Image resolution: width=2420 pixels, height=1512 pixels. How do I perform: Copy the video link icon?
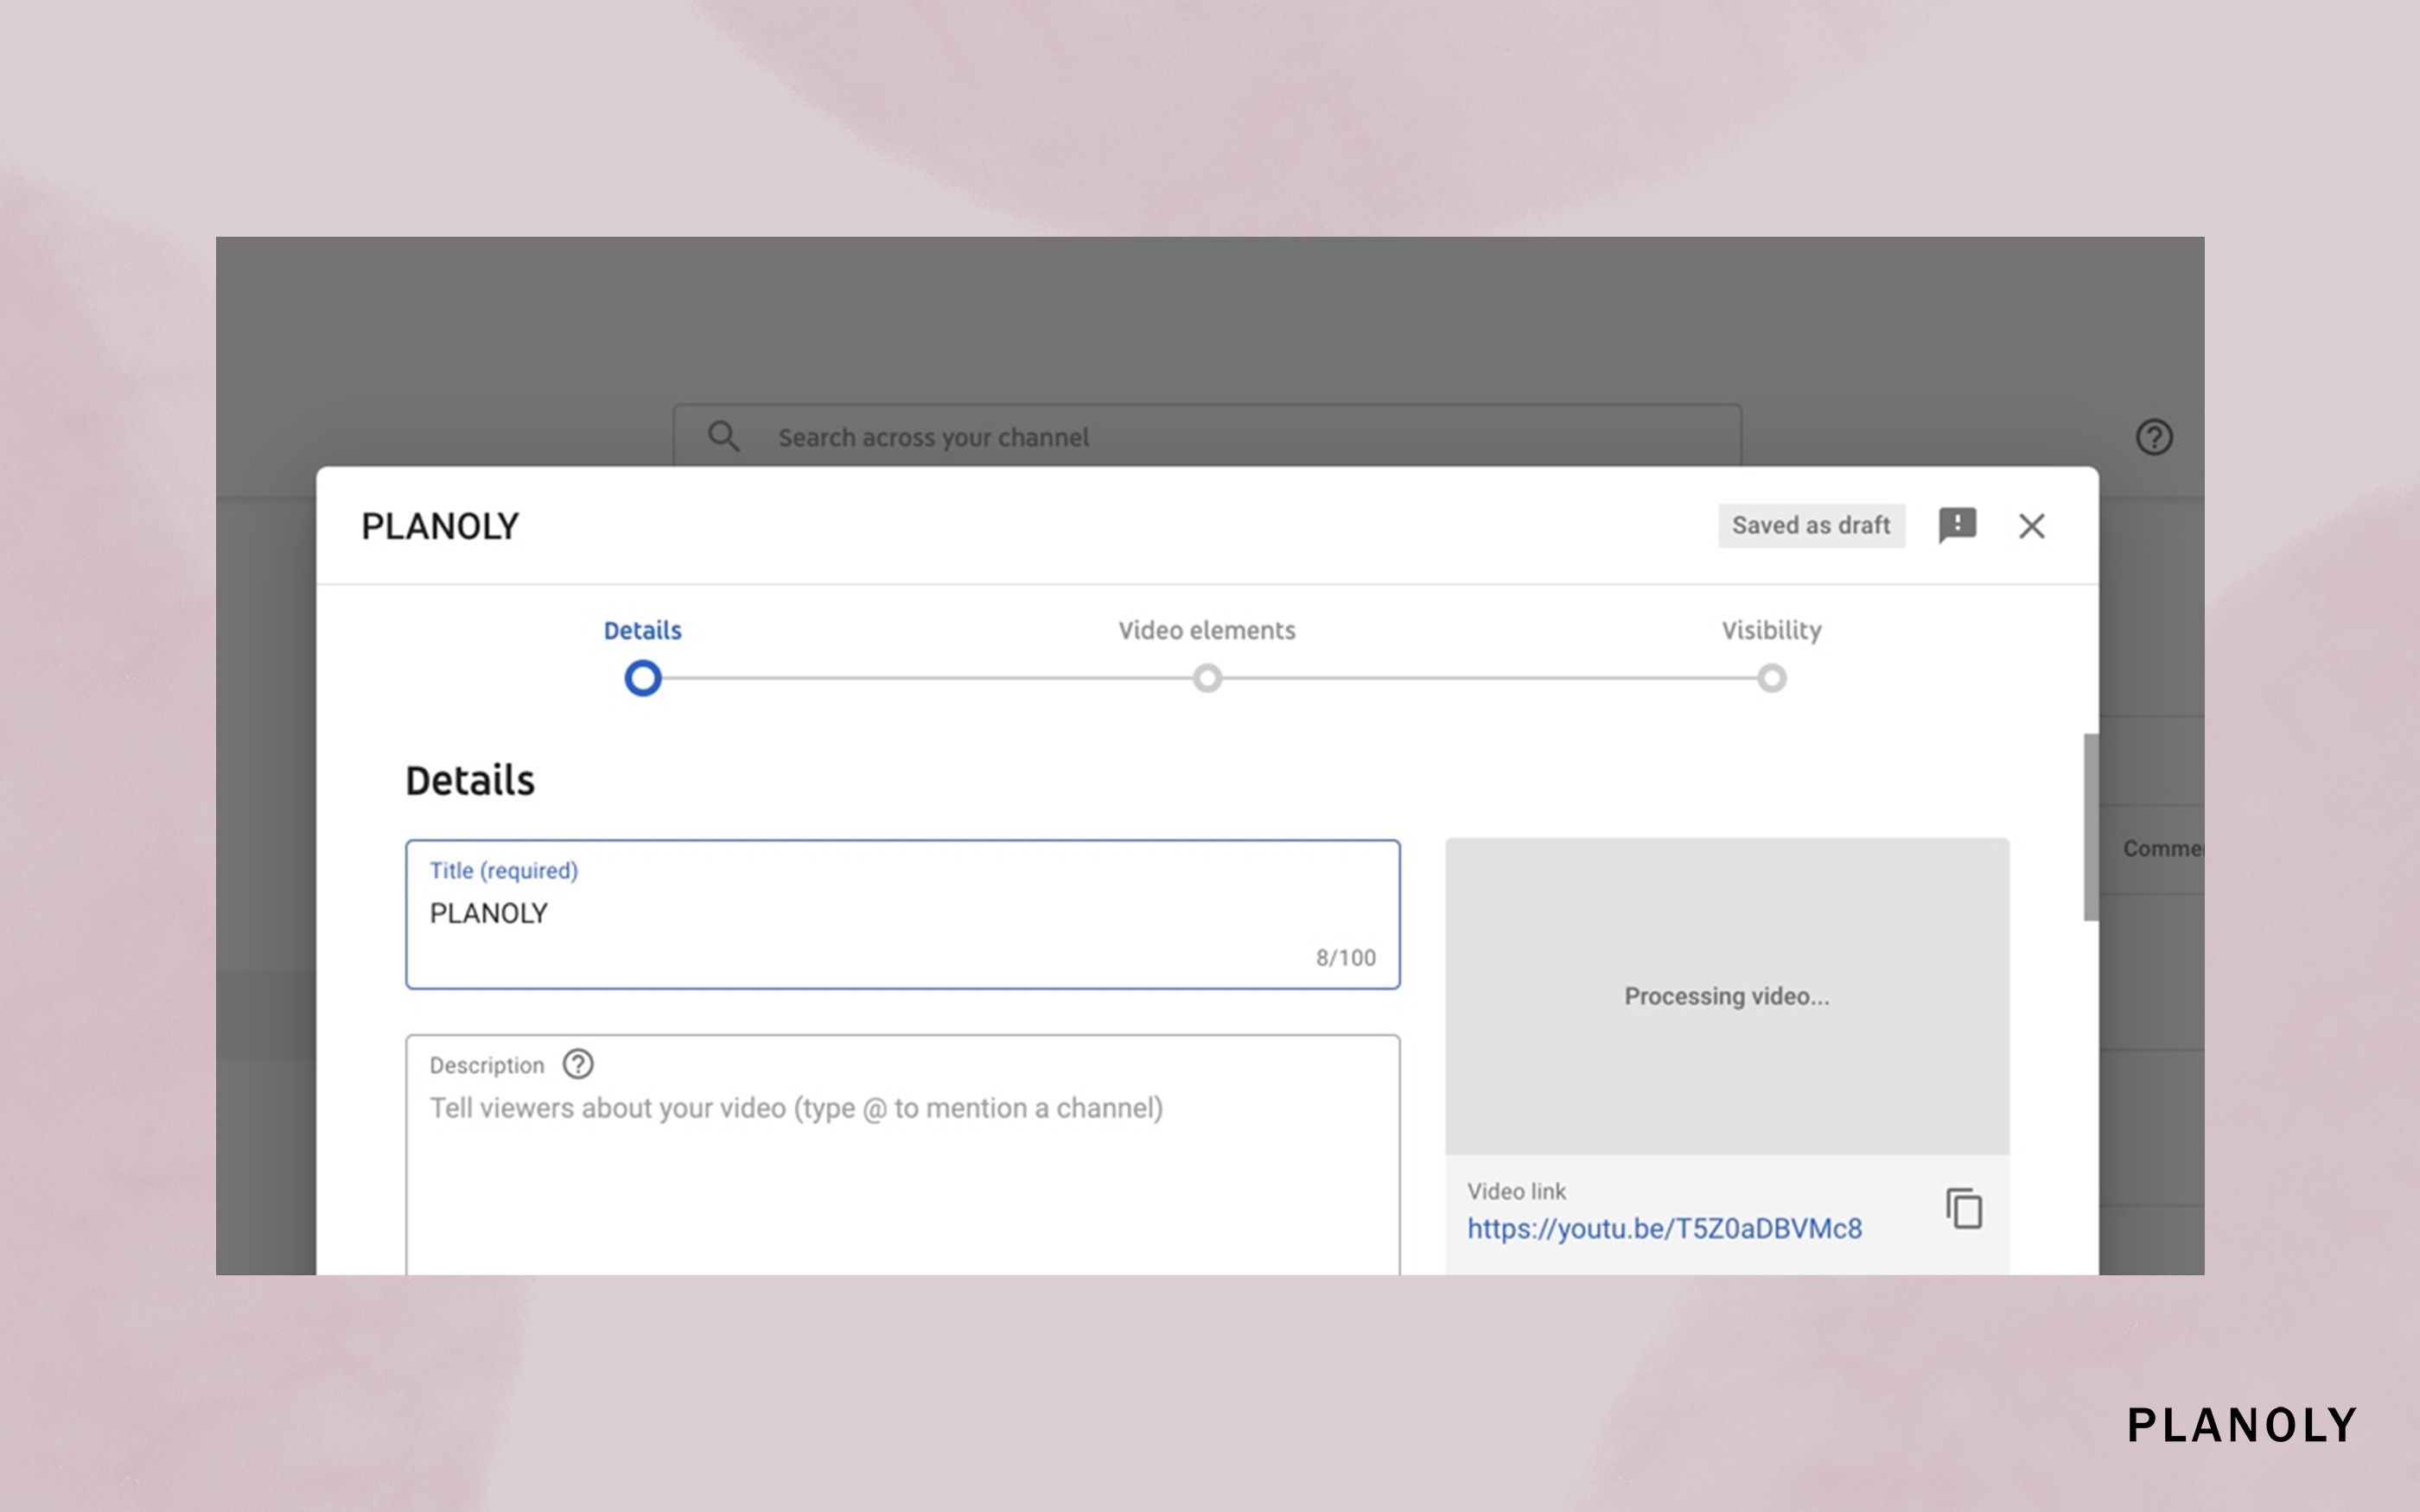1964,1209
